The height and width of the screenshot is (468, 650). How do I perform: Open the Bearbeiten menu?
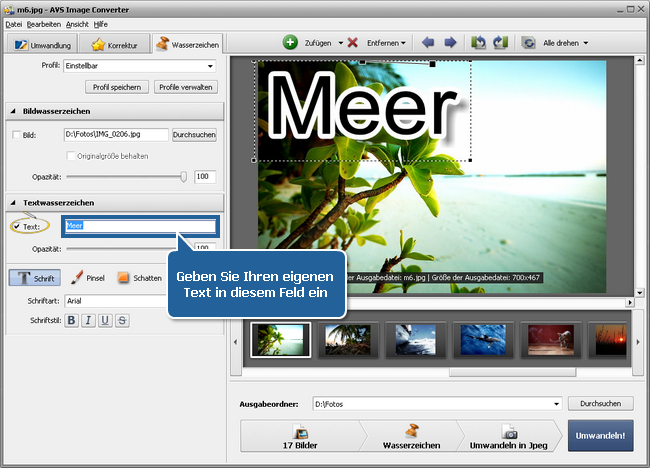(x=44, y=24)
